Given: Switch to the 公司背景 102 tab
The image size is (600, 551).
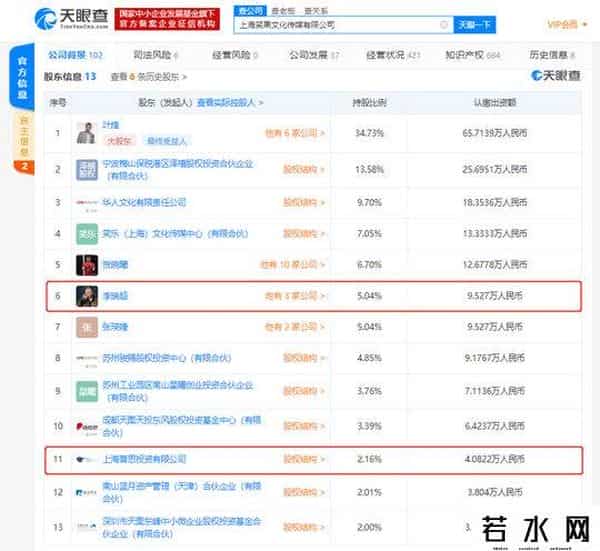Looking at the screenshot, I should tap(75, 55).
